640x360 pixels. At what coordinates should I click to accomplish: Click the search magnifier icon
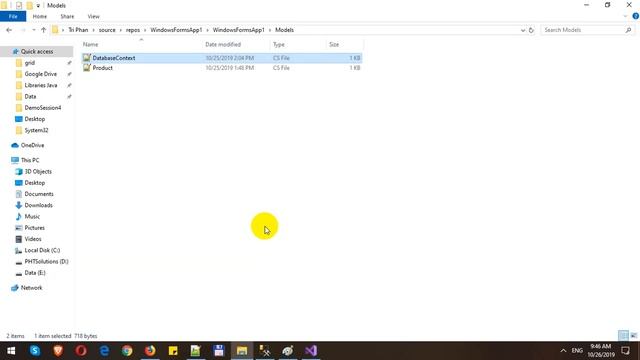[628, 30]
